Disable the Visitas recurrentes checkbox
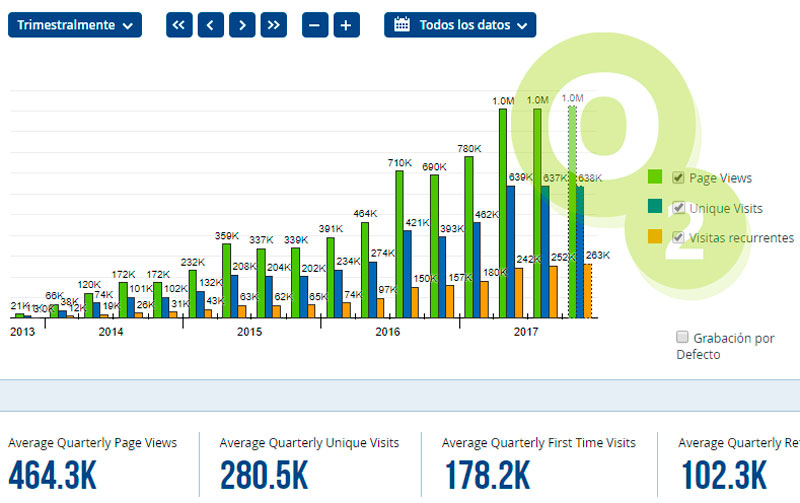The image size is (800, 503). coord(679,238)
